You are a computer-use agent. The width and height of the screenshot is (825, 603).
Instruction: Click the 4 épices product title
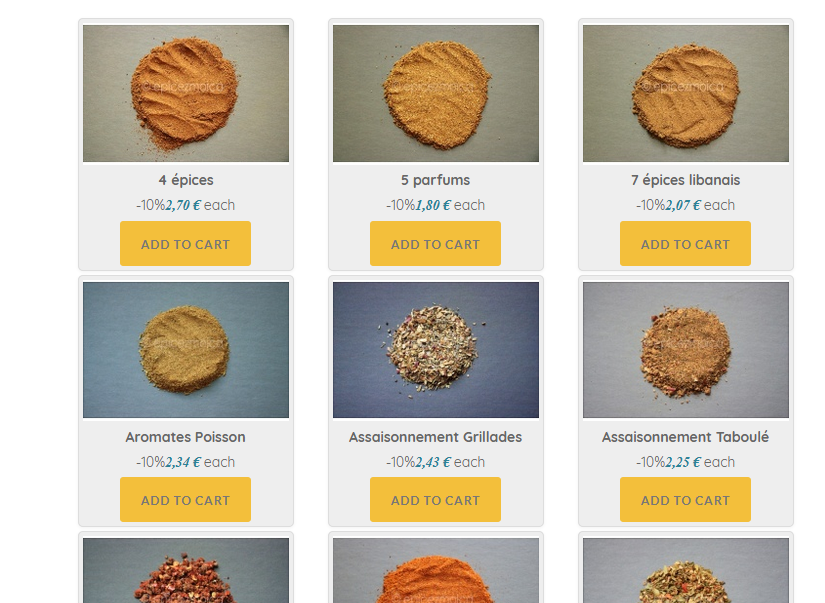pyautogui.click(x=186, y=180)
